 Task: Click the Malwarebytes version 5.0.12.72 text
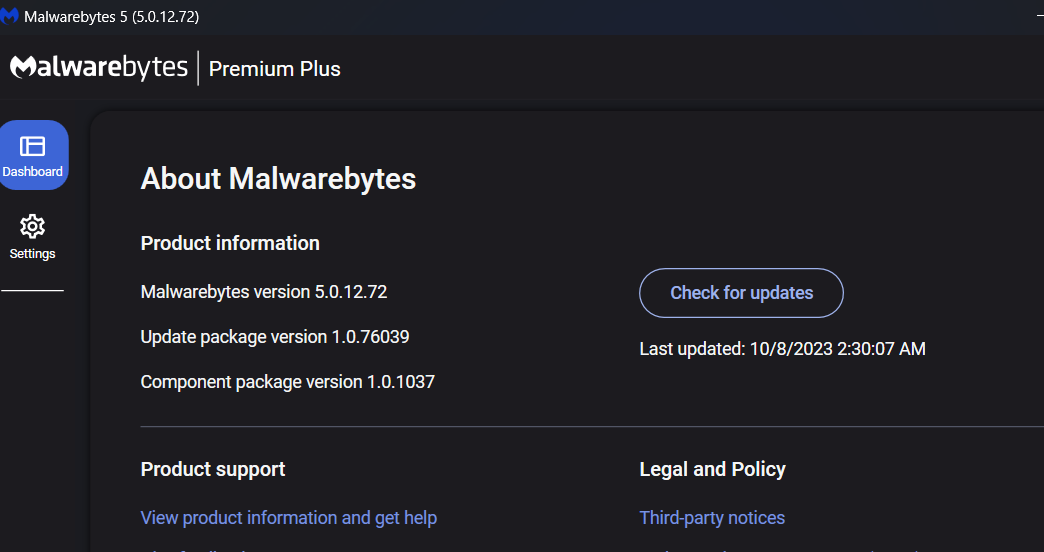coord(264,292)
